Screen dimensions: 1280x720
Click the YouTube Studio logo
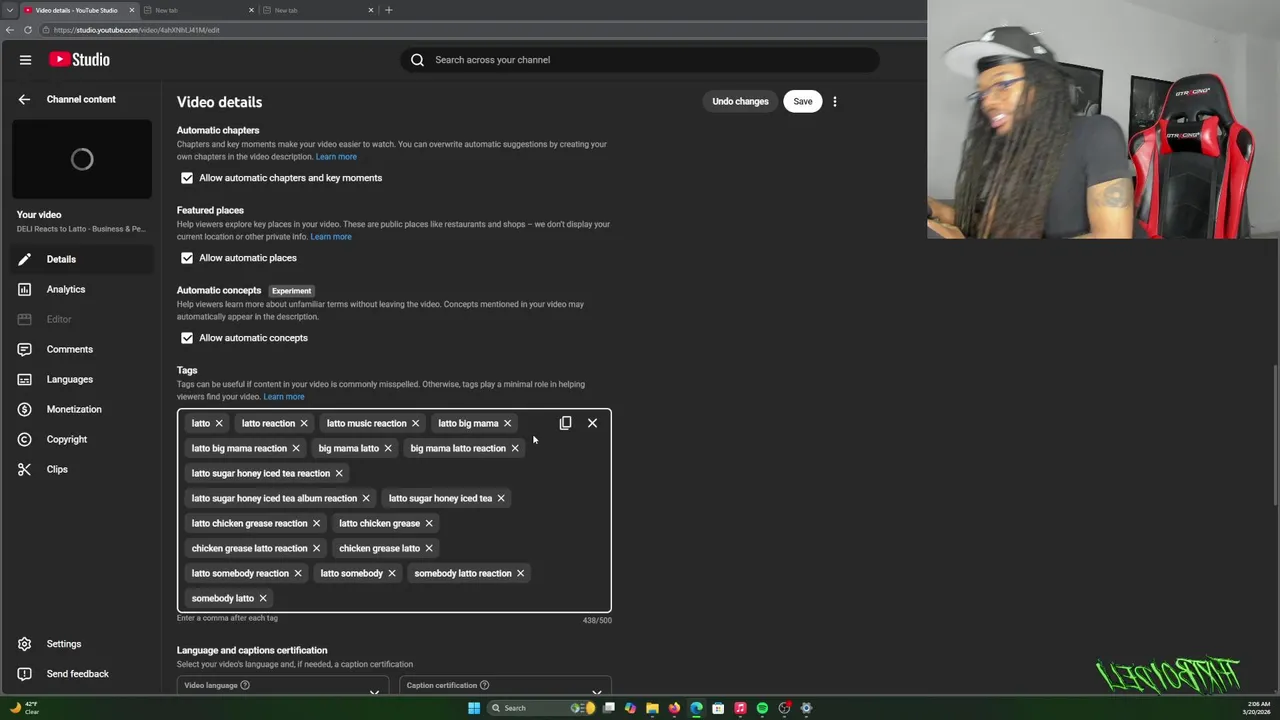tap(79, 60)
